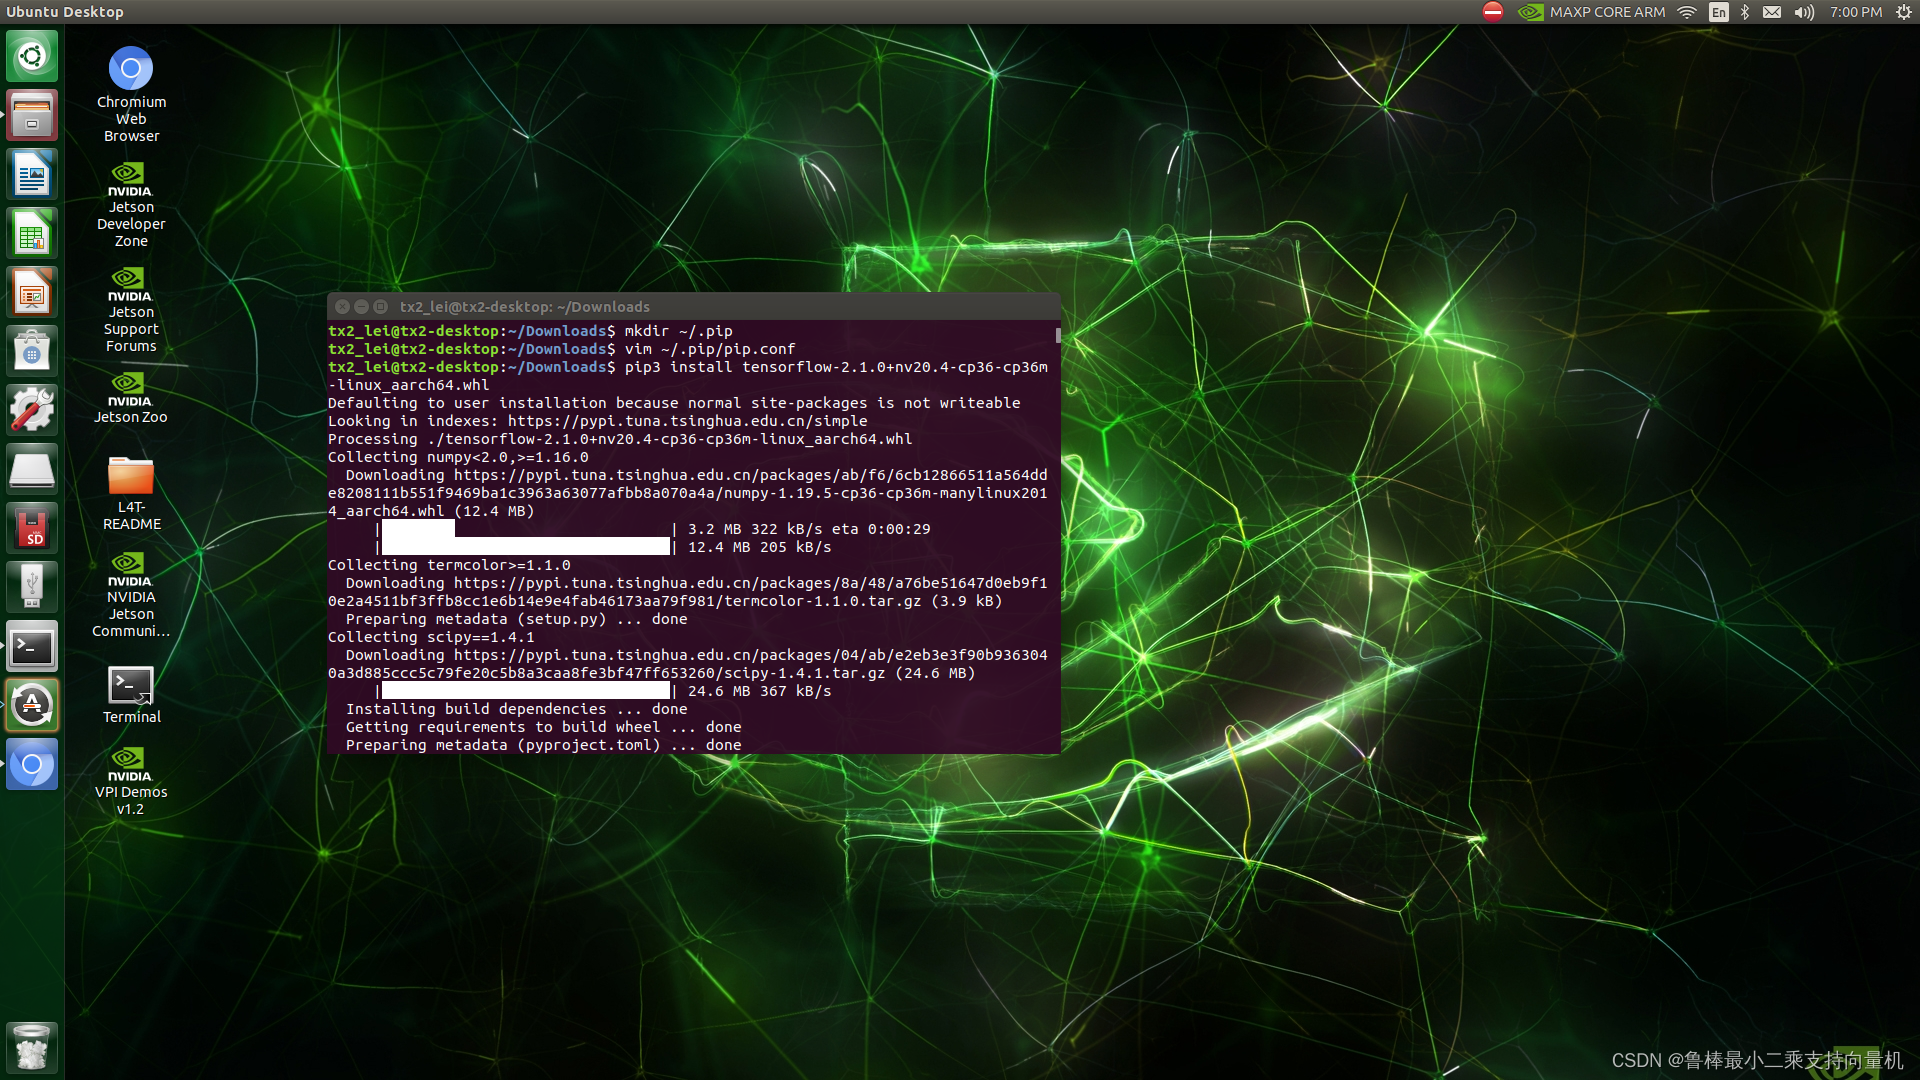Image resolution: width=1920 pixels, height=1080 pixels.
Task: Open Ubuntu Software store launcher icon
Action: (x=32, y=351)
